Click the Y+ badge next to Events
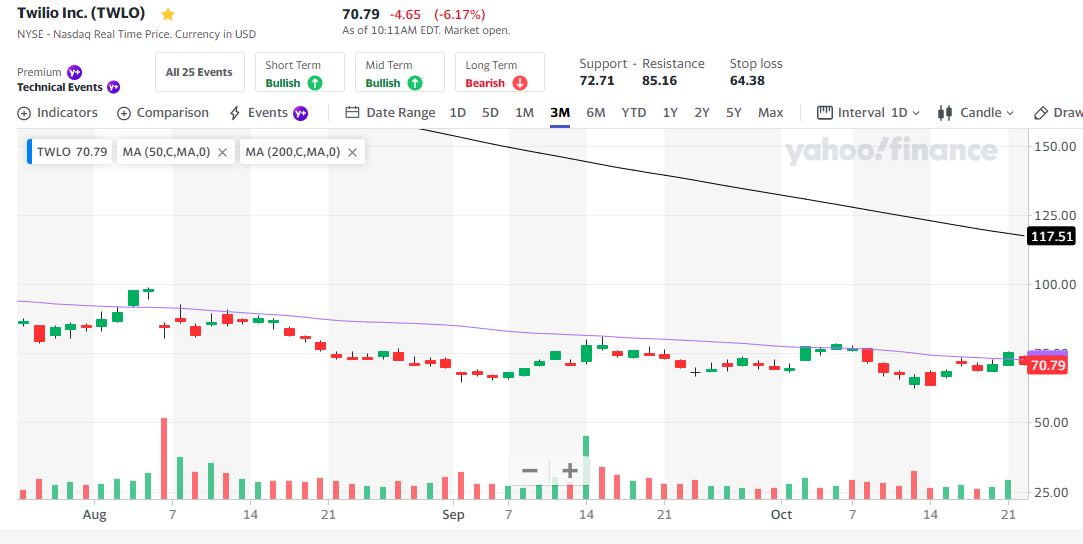The image size is (1083, 544). [300, 113]
